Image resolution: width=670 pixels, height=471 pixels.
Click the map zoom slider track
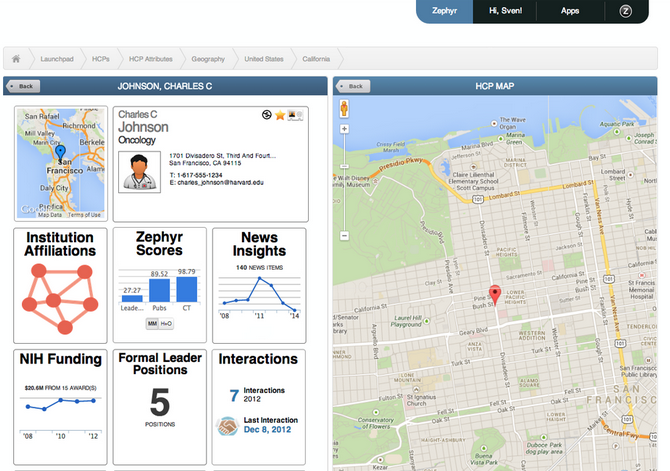pyautogui.click(x=344, y=180)
